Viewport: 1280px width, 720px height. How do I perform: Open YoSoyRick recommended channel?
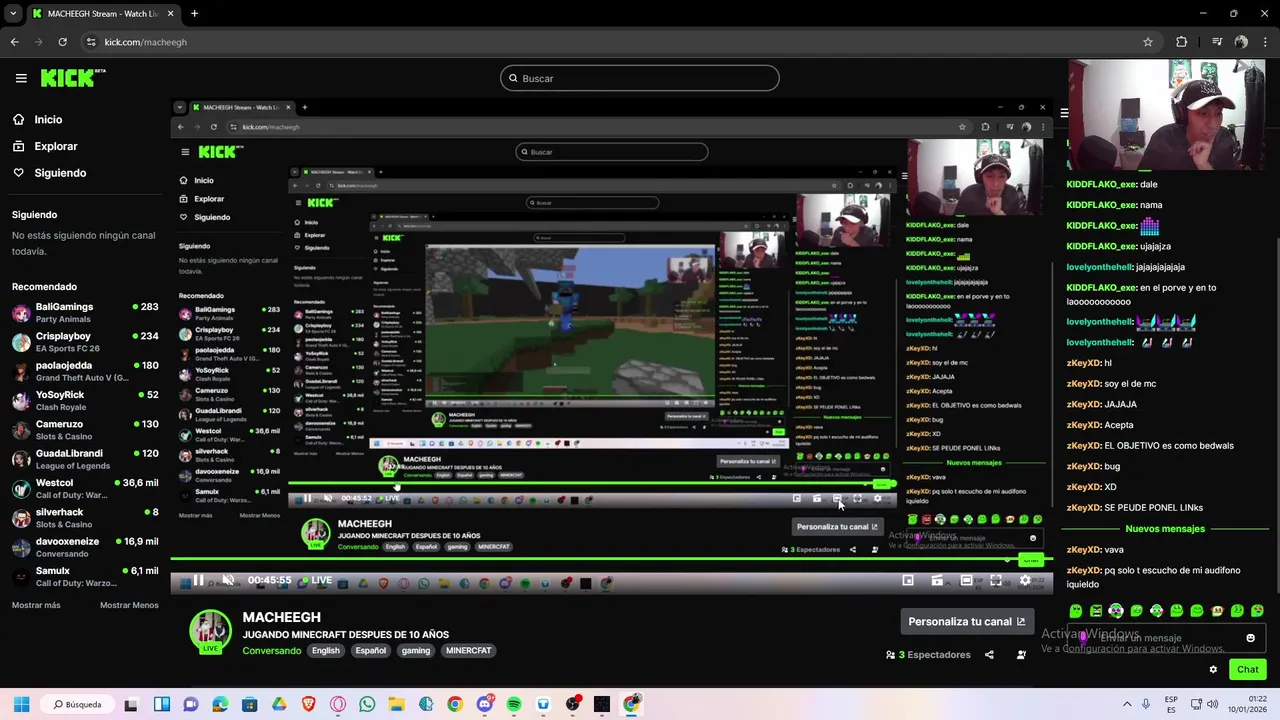85,400
